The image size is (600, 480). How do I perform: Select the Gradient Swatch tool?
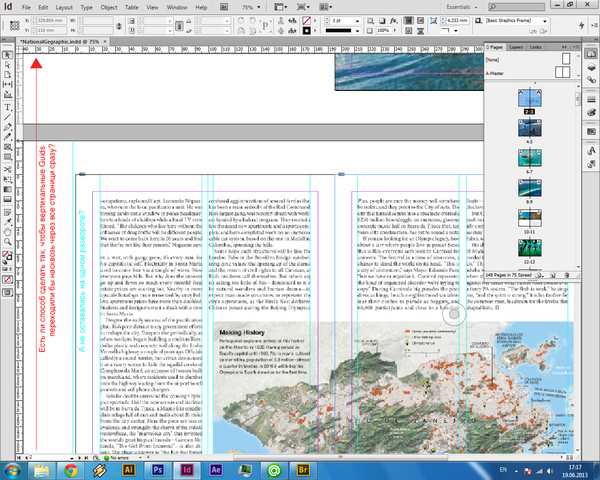(7, 189)
